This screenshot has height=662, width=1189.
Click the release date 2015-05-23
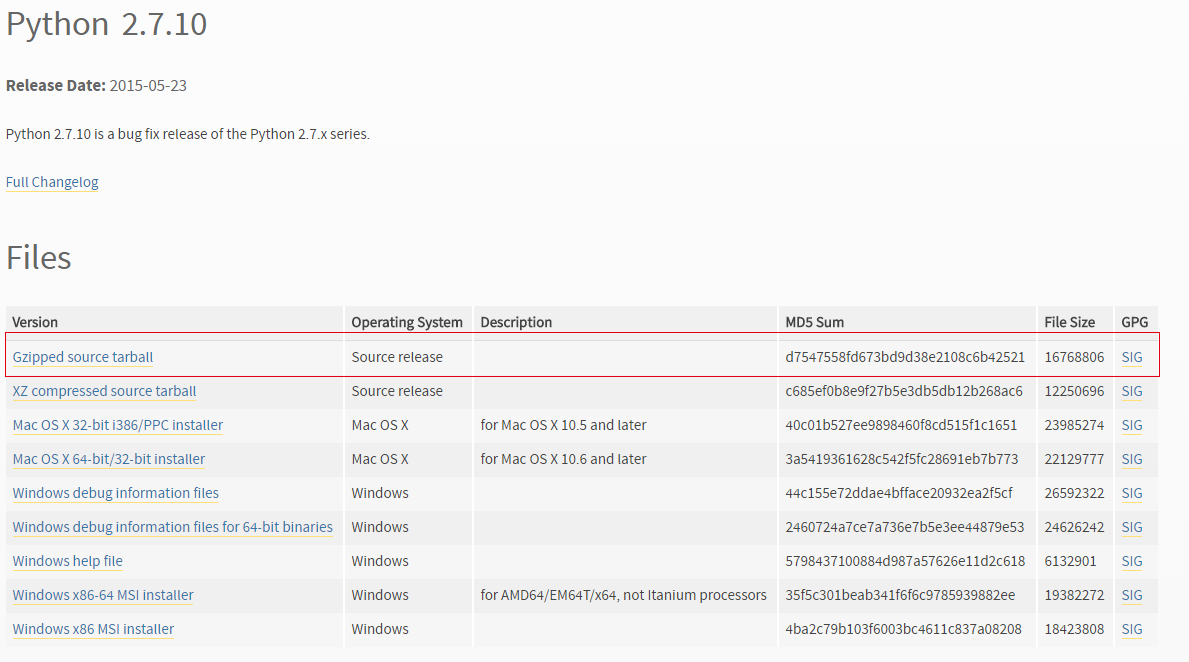pos(148,86)
